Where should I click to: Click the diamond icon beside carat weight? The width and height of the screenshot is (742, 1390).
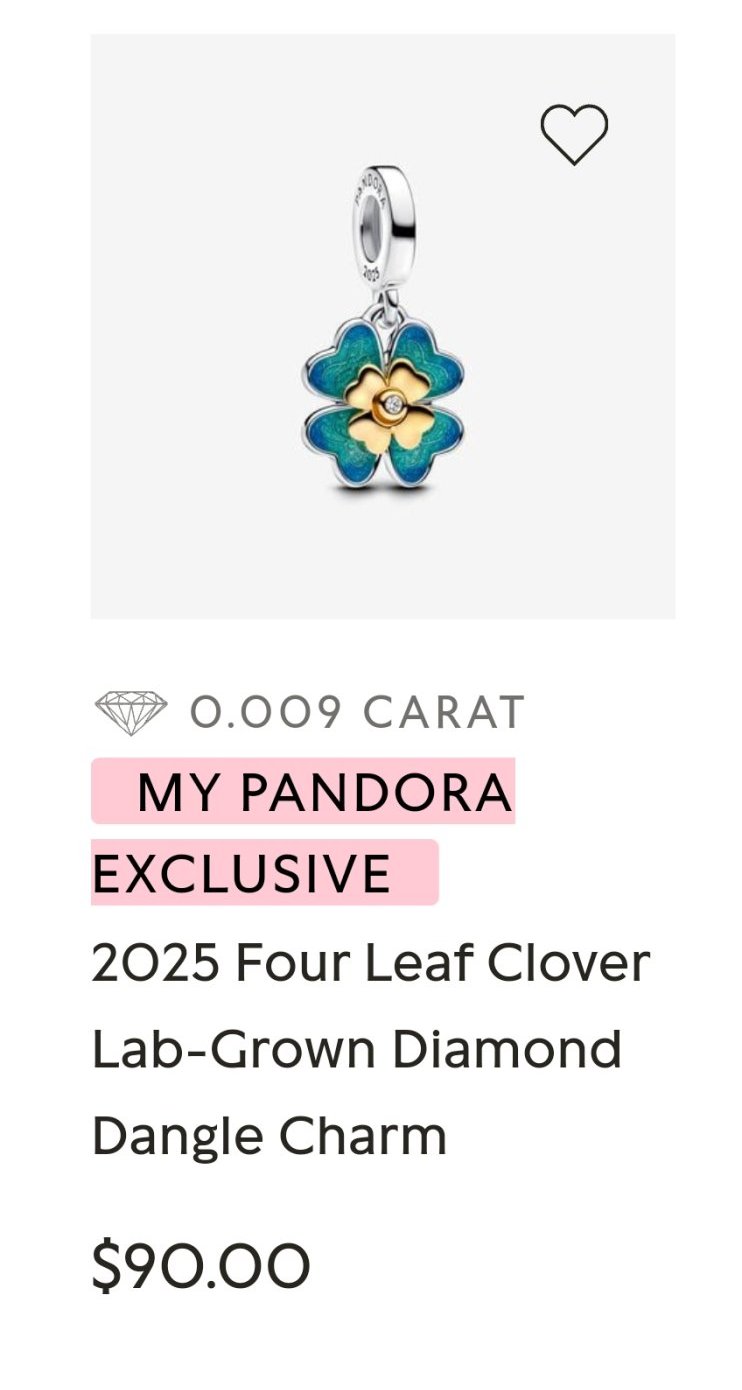click(x=131, y=711)
